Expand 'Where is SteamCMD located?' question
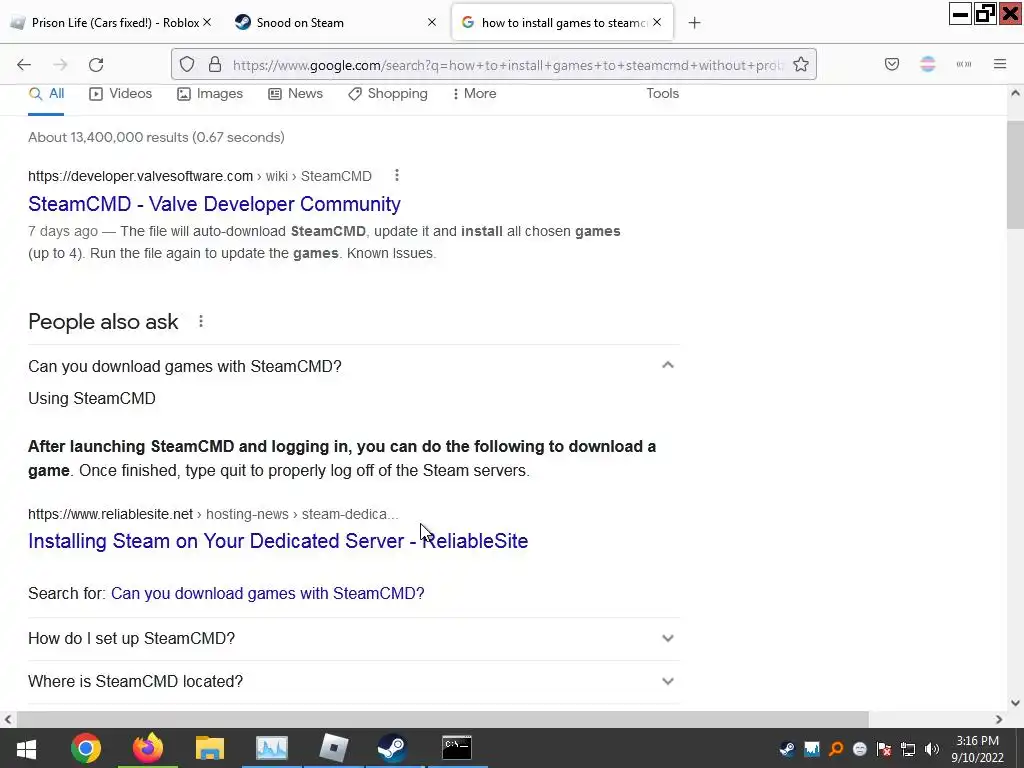 click(353, 681)
